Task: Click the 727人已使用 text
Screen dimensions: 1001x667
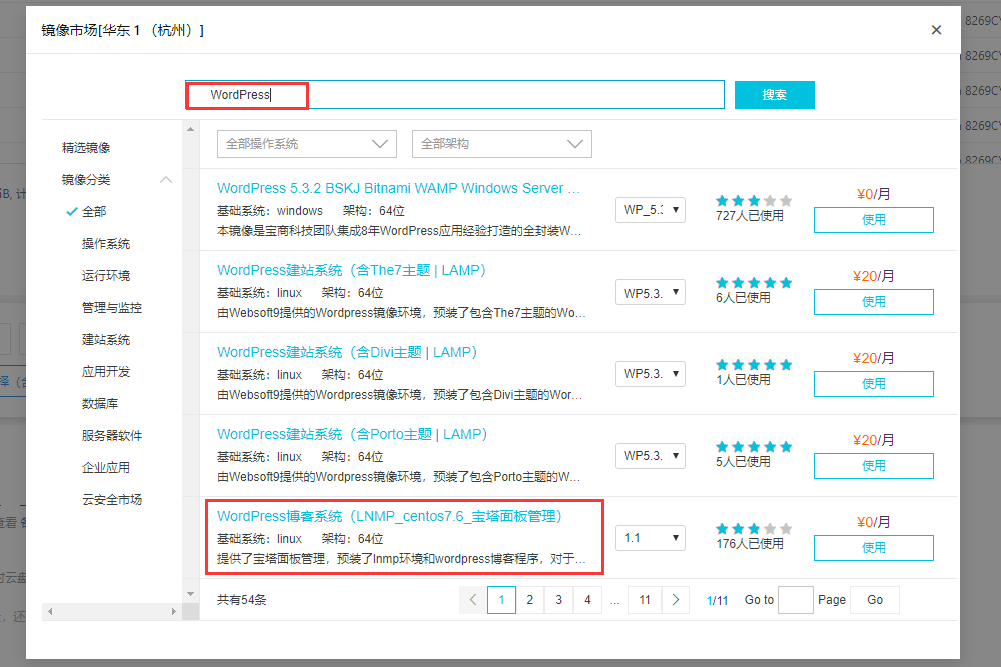Action: 749,216
